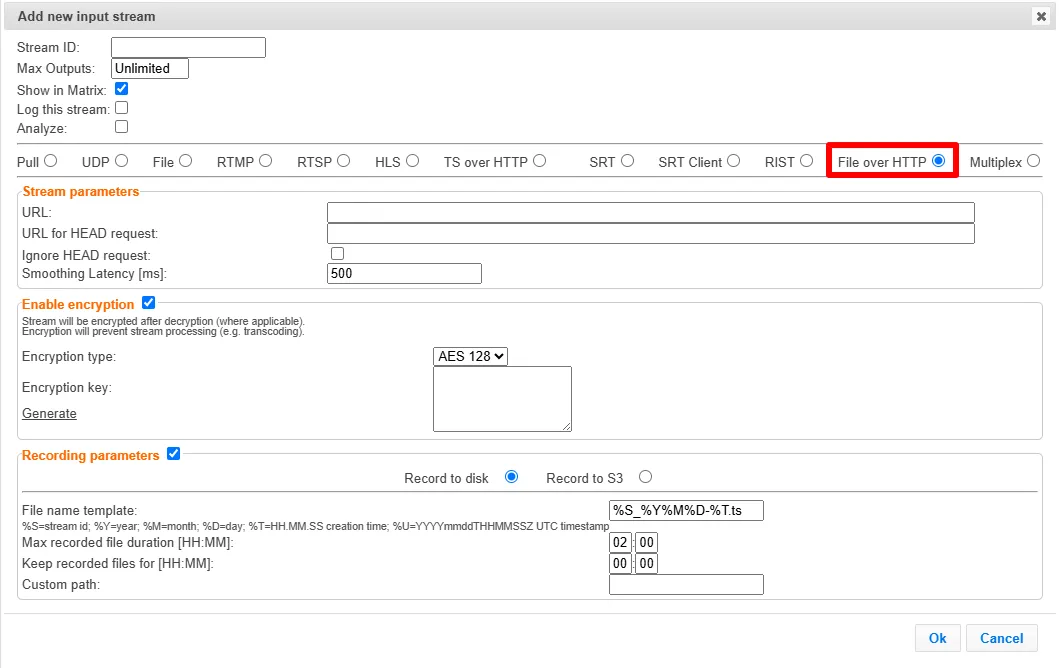Focus the URL for HEAD request field

click(650, 233)
